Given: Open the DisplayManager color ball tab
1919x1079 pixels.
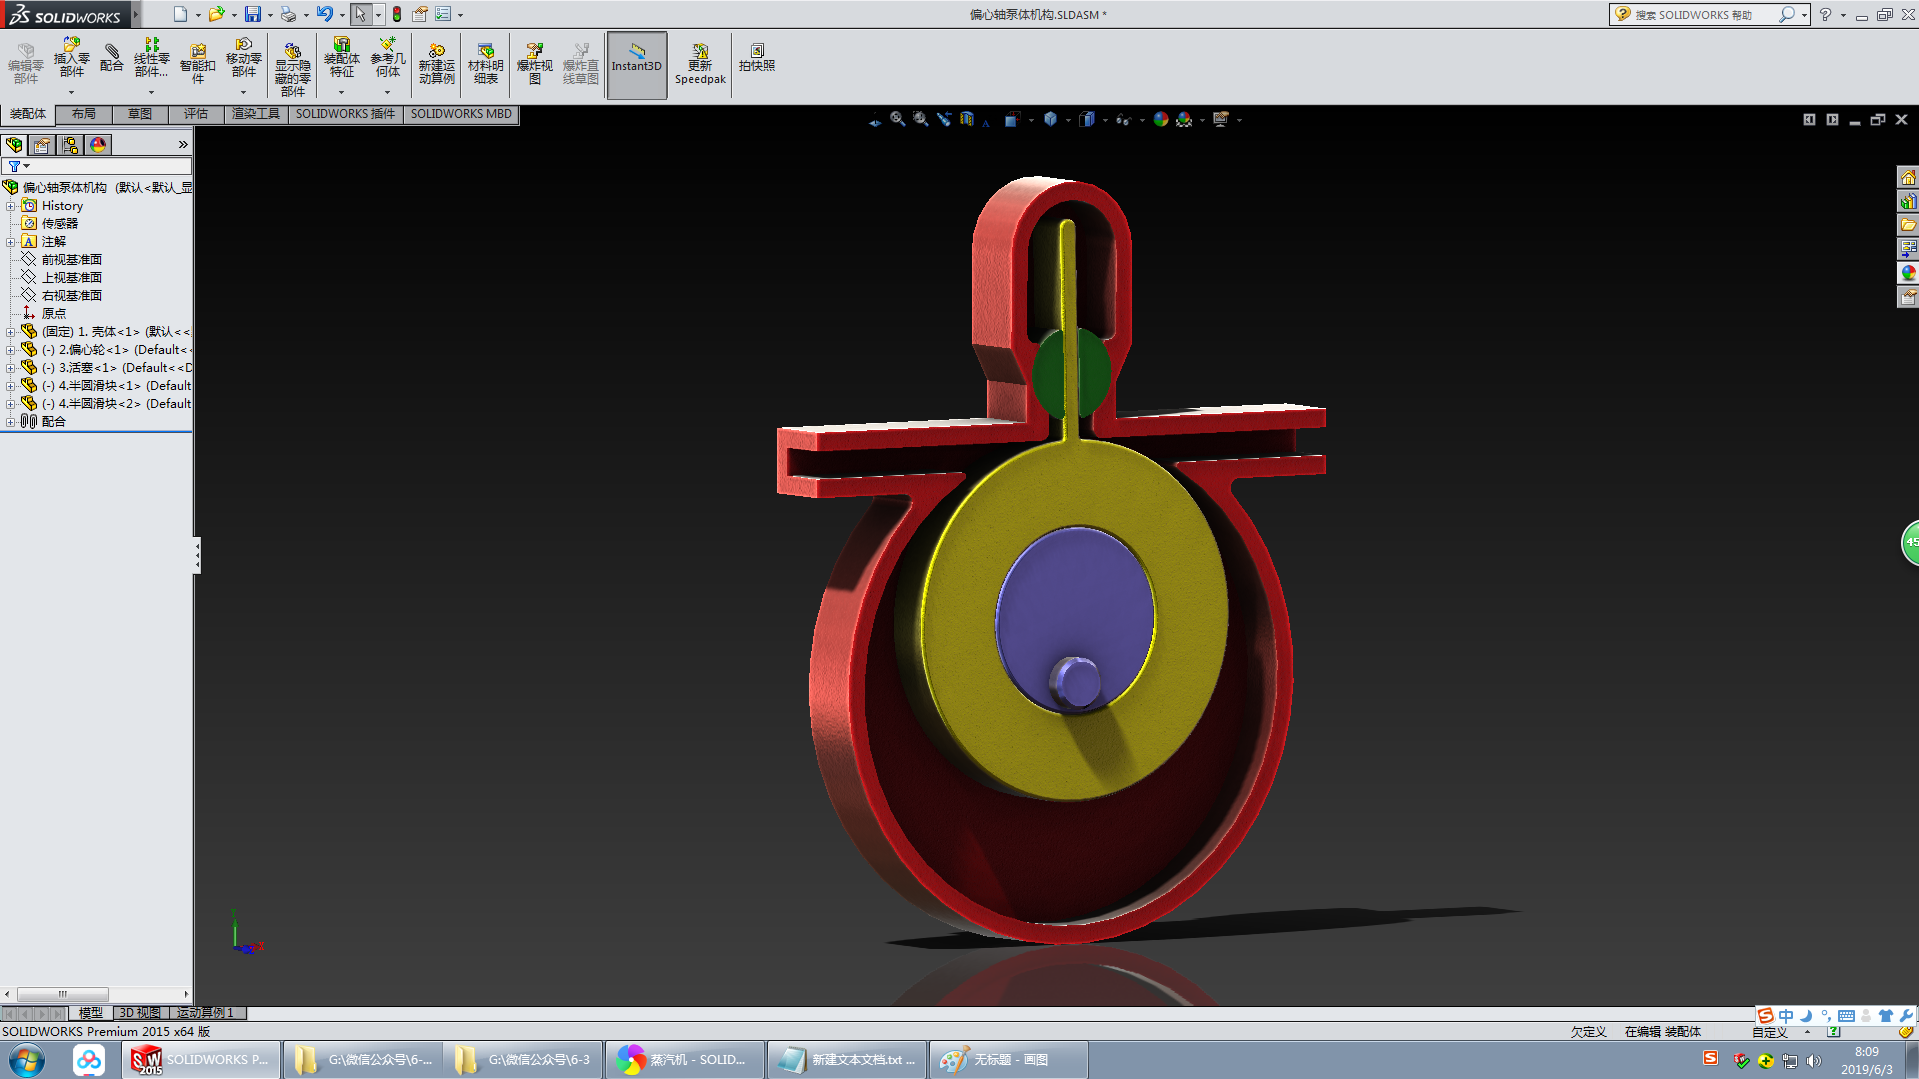Looking at the screenshot, I should (98, 145).
